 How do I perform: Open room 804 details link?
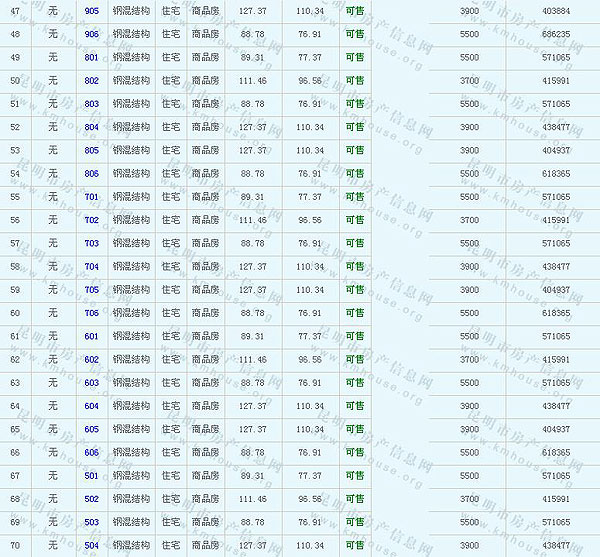[x=92, y=127]
